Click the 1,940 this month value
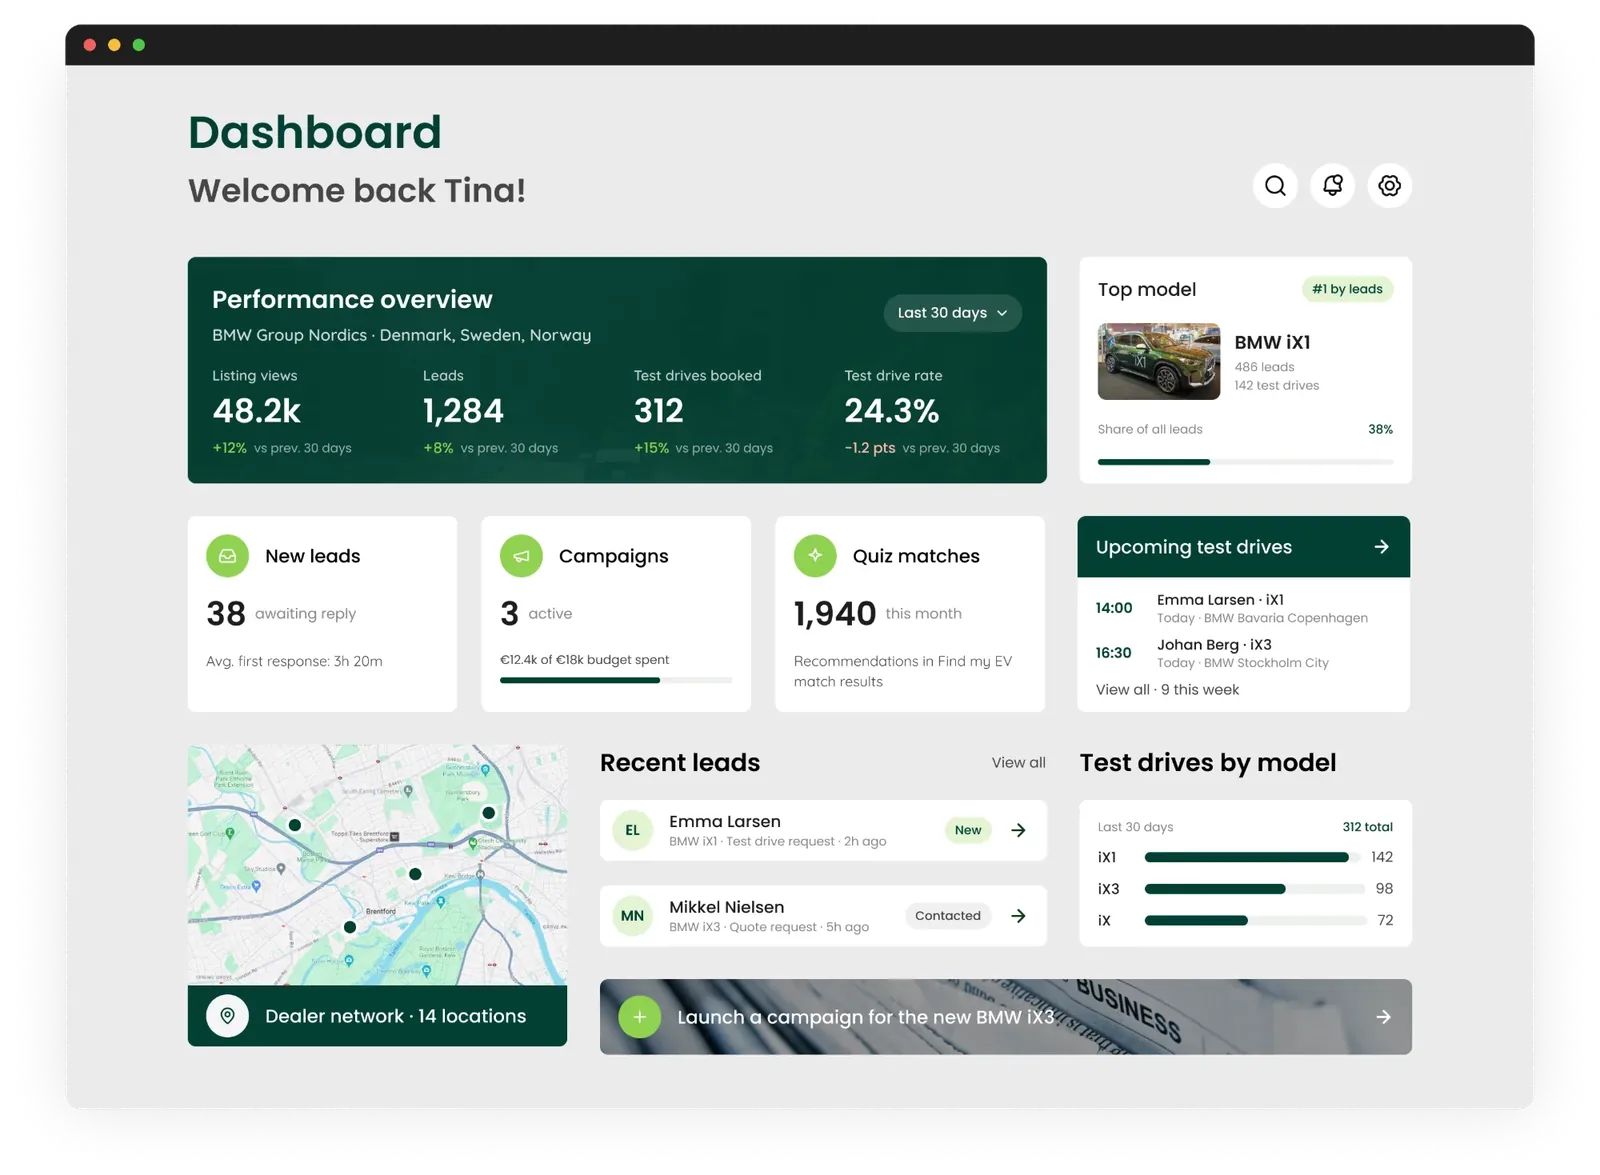Viewport: 1600px width, 1175px height. tap(835, 614)
